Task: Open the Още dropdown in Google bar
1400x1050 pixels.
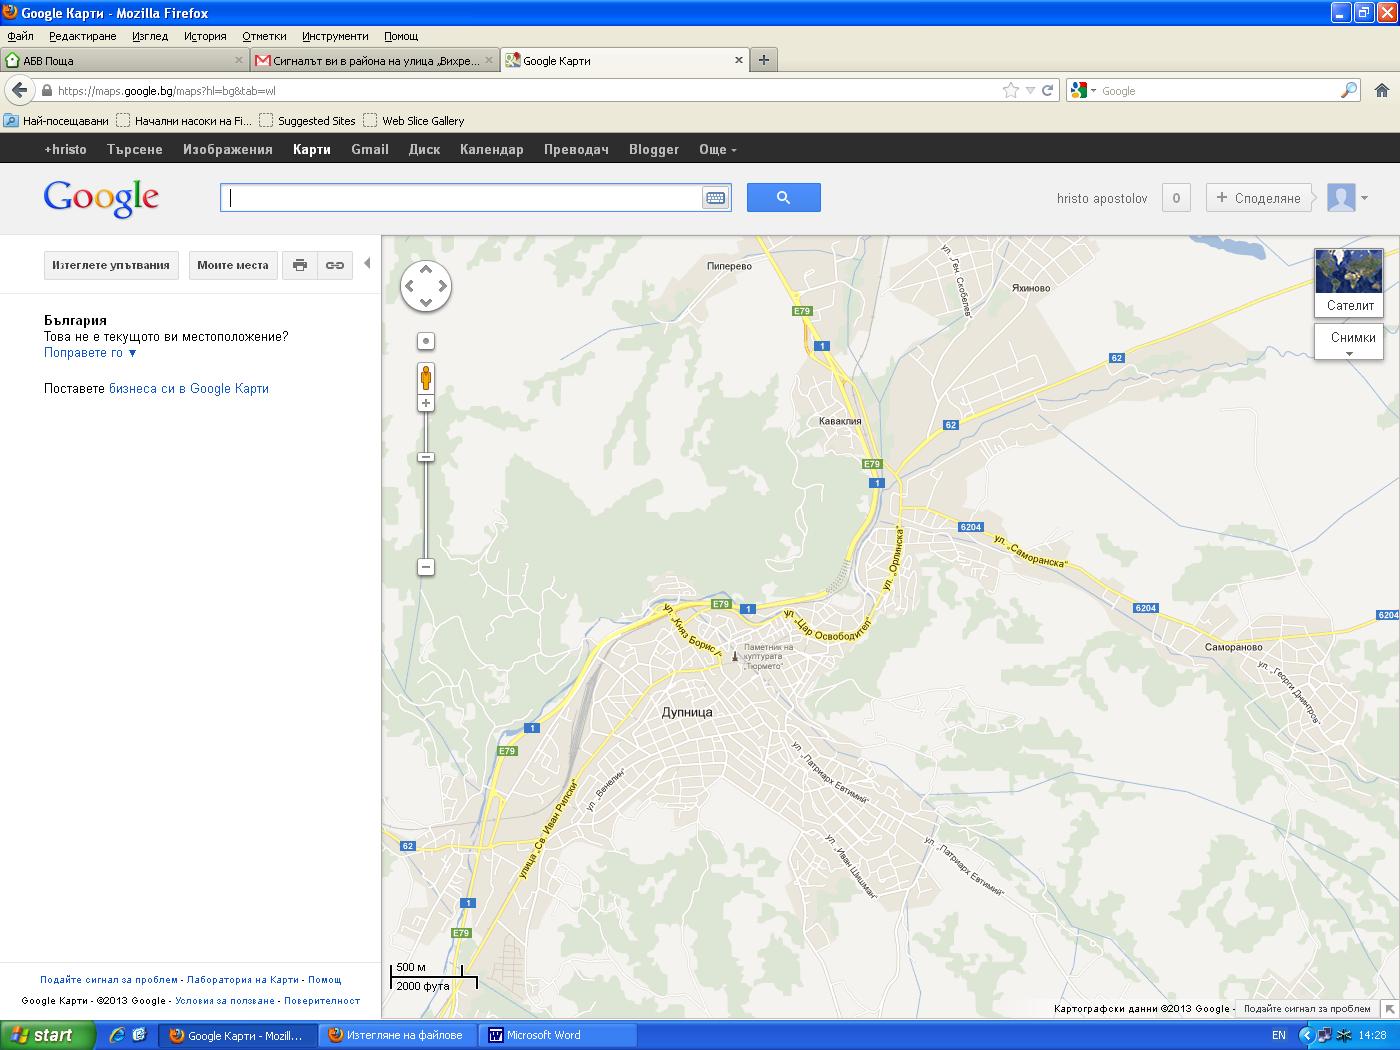Action: (x=717, y=149)
